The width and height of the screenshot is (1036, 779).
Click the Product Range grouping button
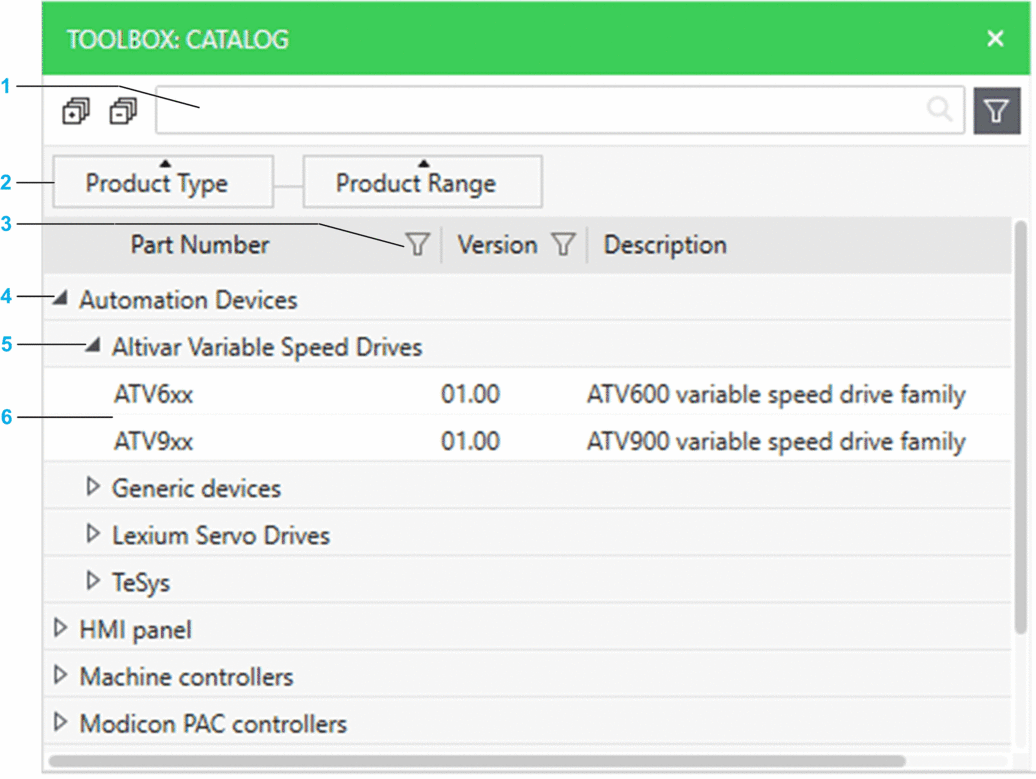(x=422, y=182)
